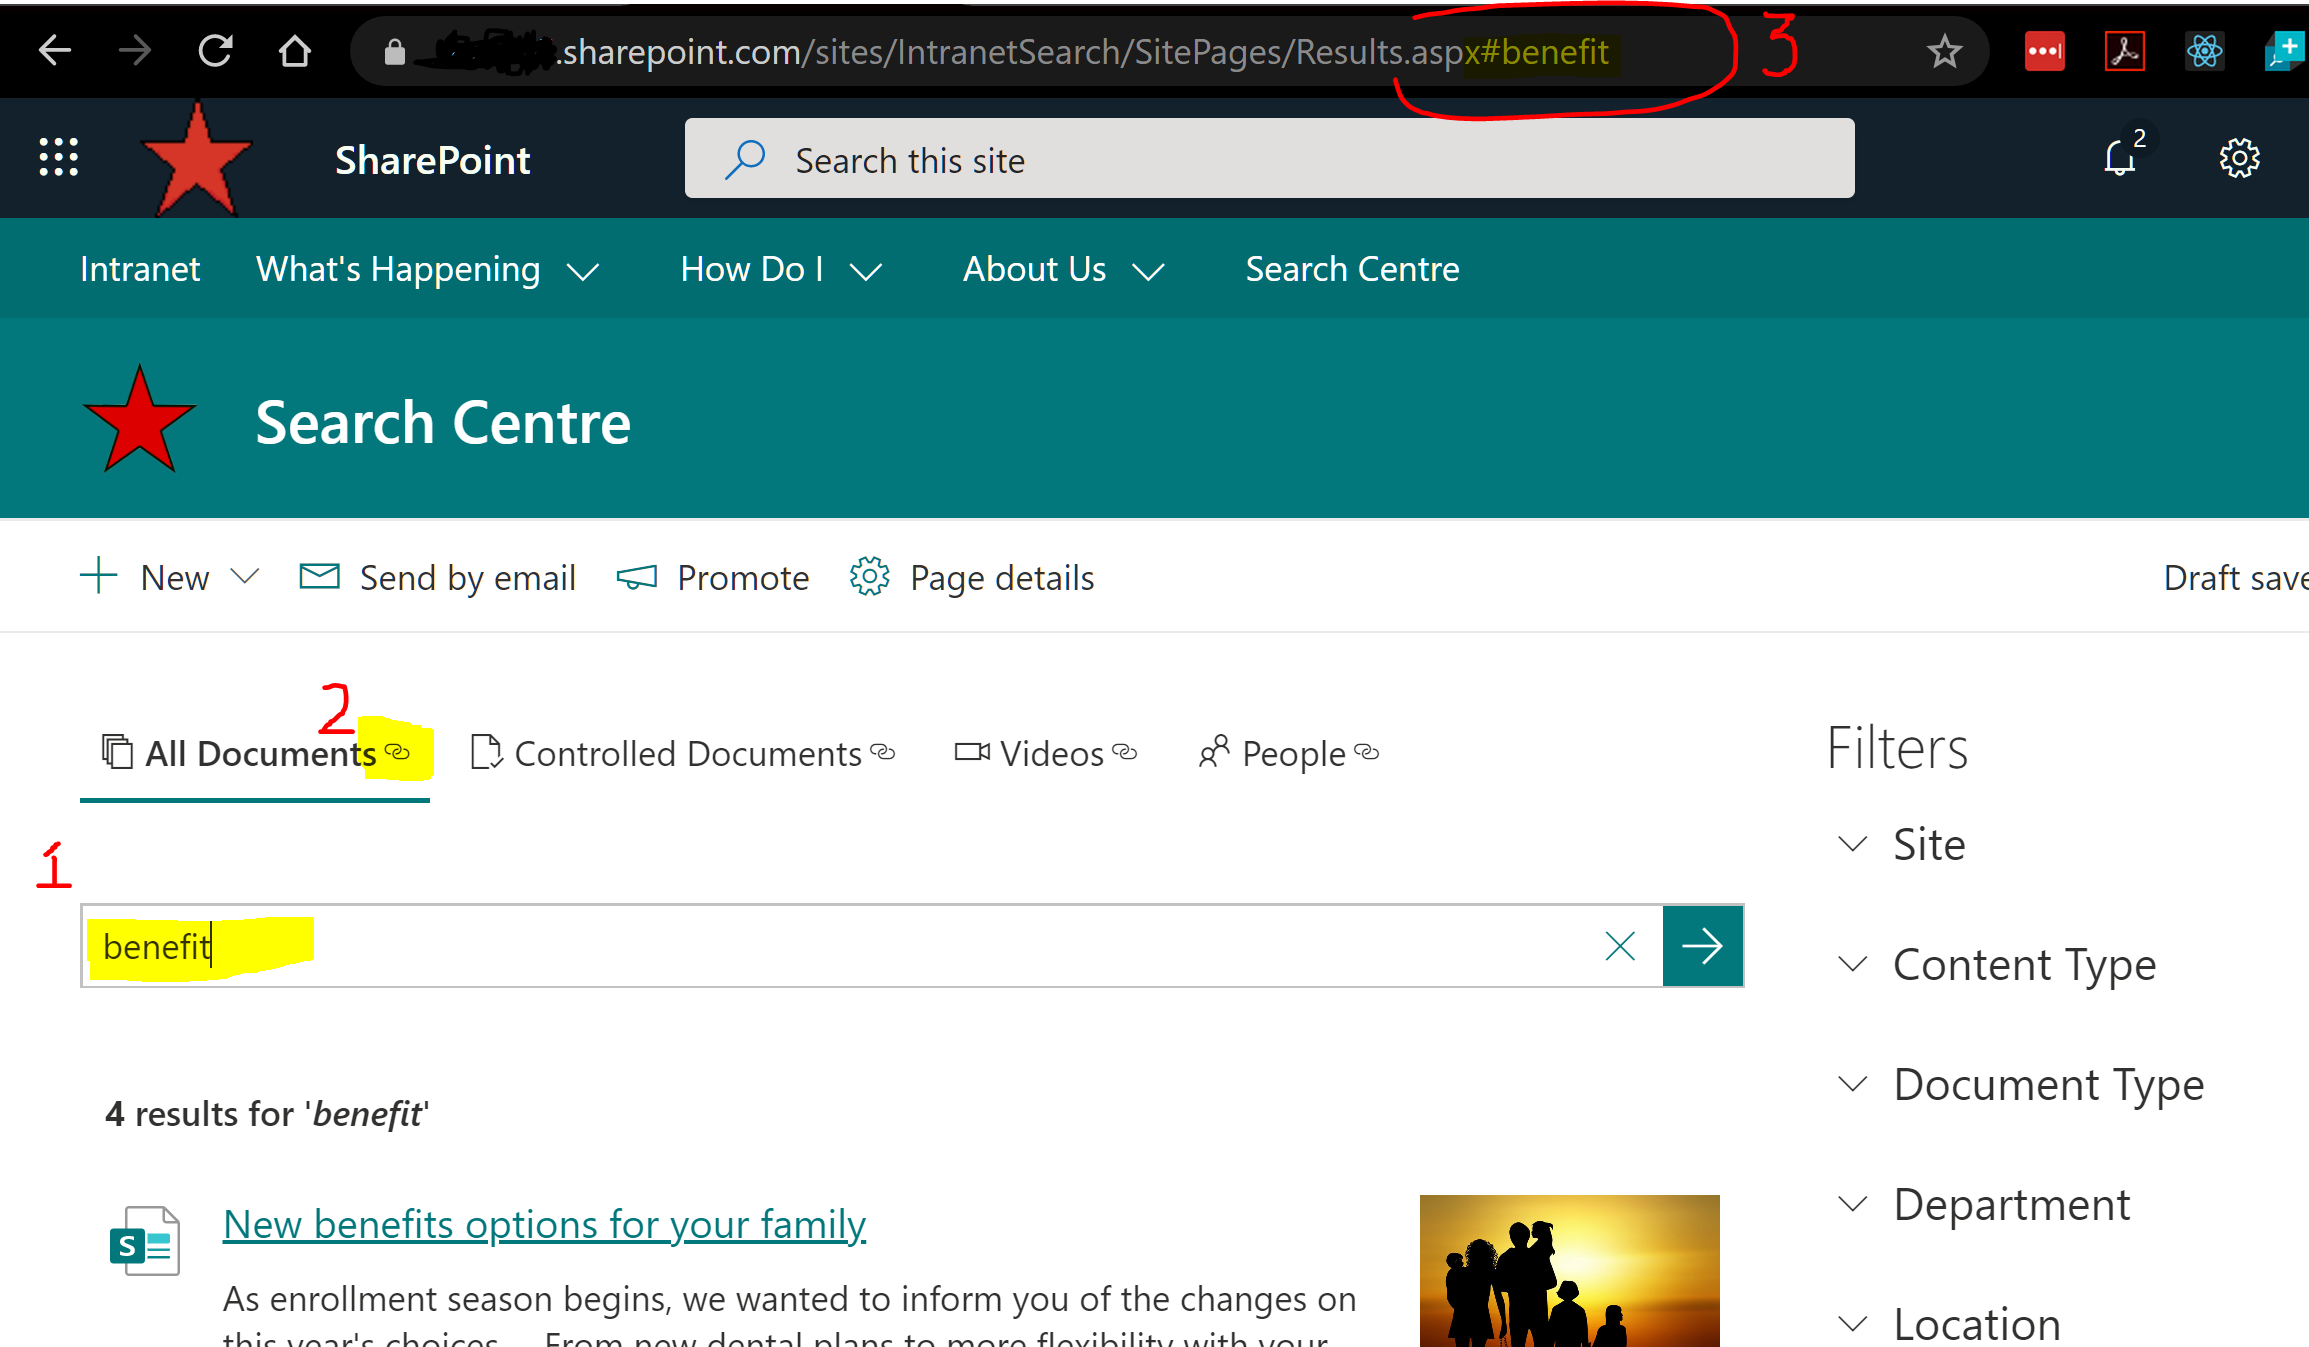This screenshot has width=2309, height=1347.
Task: Open notifications via the bell icon
Action: coord(2120,157)
